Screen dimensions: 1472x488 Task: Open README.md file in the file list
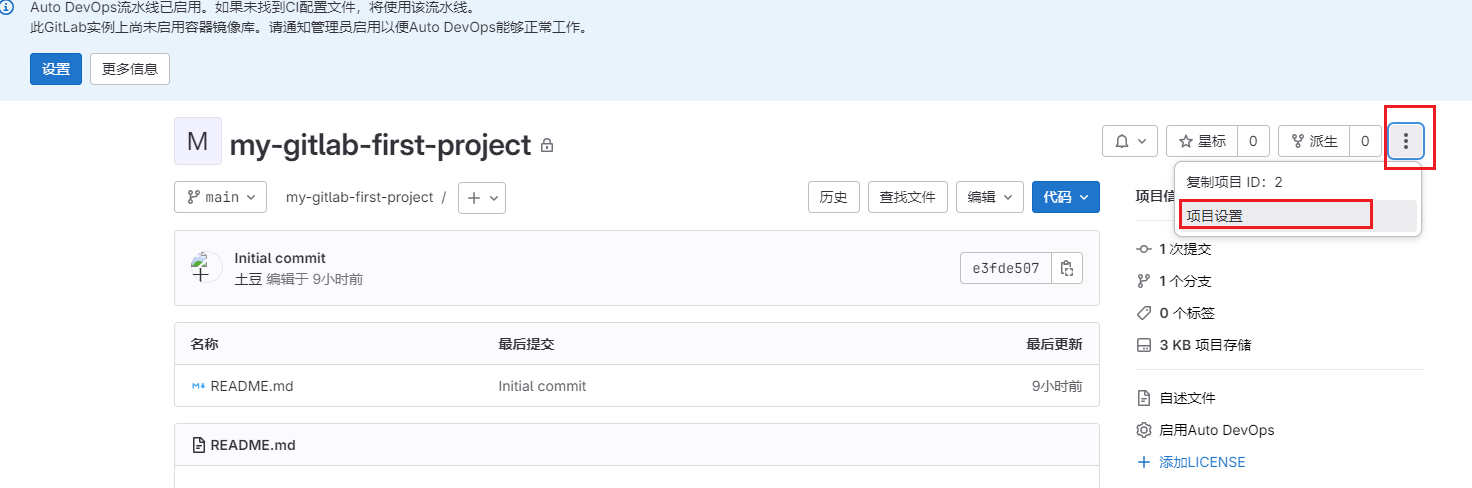point(251,386)
